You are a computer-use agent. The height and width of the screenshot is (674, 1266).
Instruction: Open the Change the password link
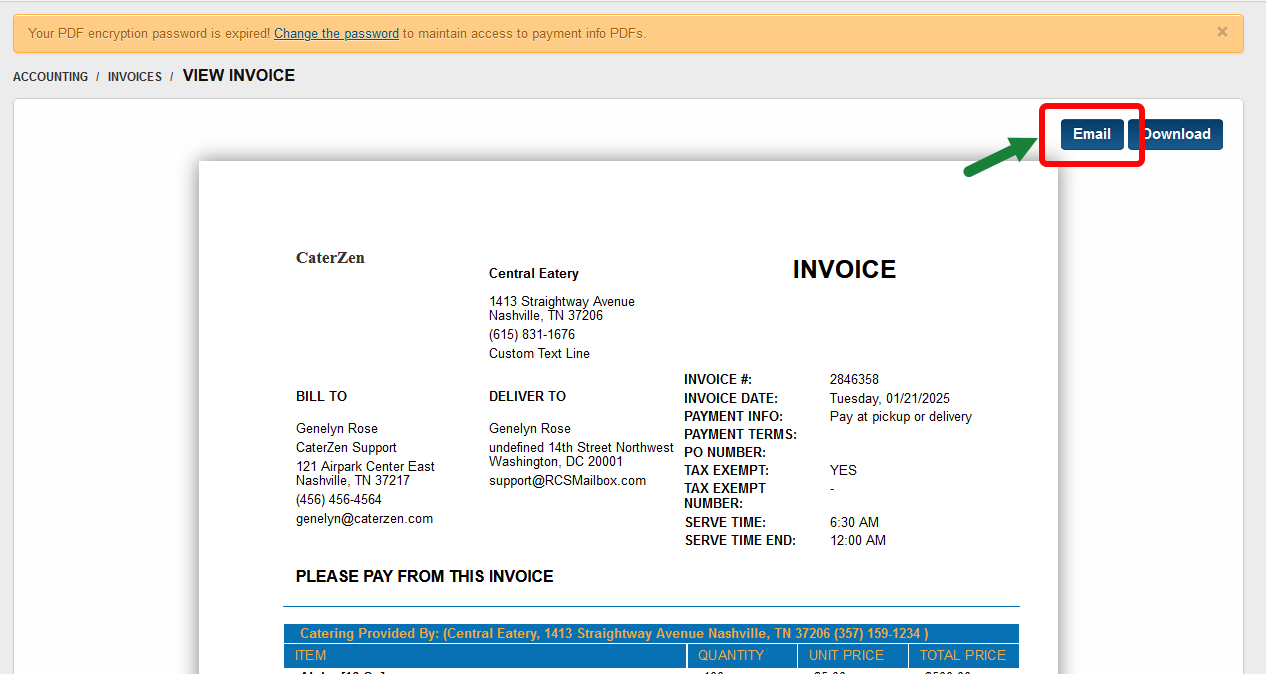tap(336, 33)
